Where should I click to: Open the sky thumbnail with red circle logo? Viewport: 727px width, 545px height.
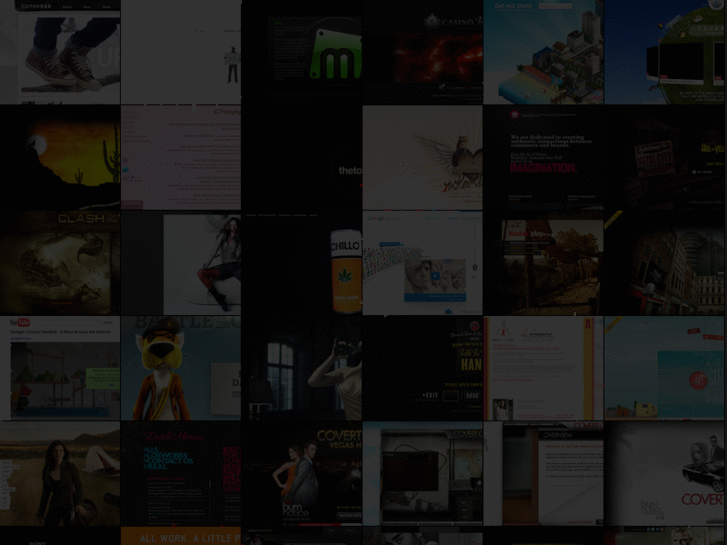click(x=664, y=368)
